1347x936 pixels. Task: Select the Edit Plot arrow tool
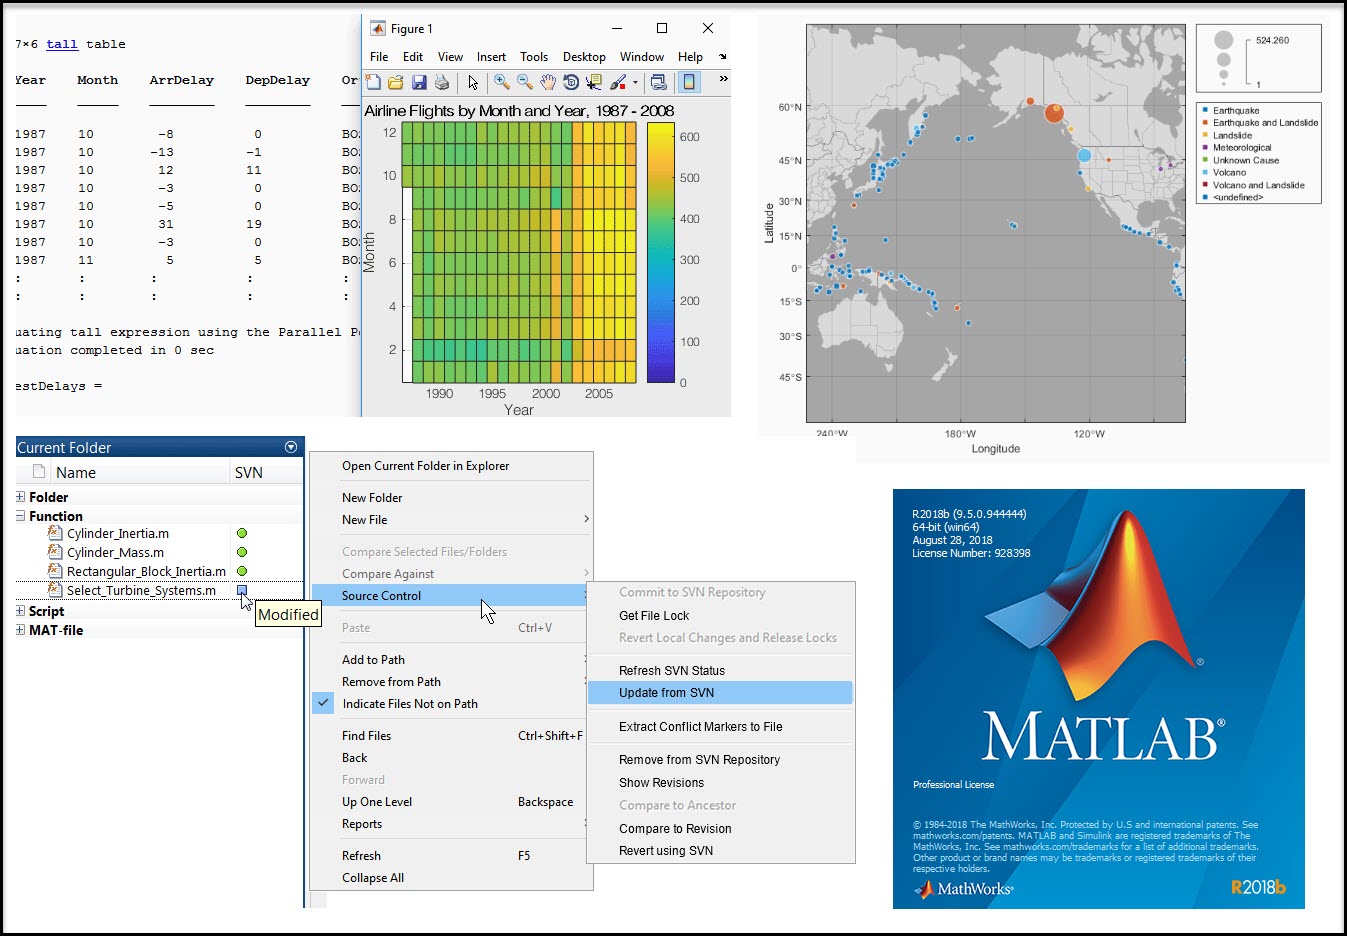474,82
